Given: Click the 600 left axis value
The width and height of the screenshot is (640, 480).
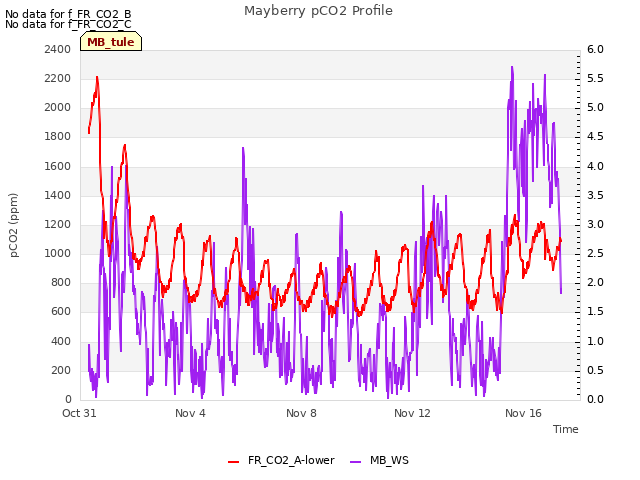Looking at the screenshot, I should tap(61, 312).
